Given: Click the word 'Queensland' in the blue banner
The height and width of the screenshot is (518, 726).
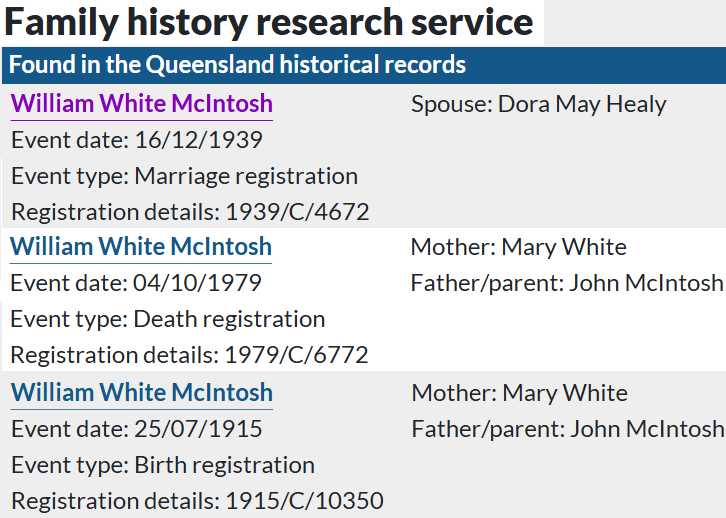Looking at the screenshot, I should pyautogui.click(x=208, y=66).
